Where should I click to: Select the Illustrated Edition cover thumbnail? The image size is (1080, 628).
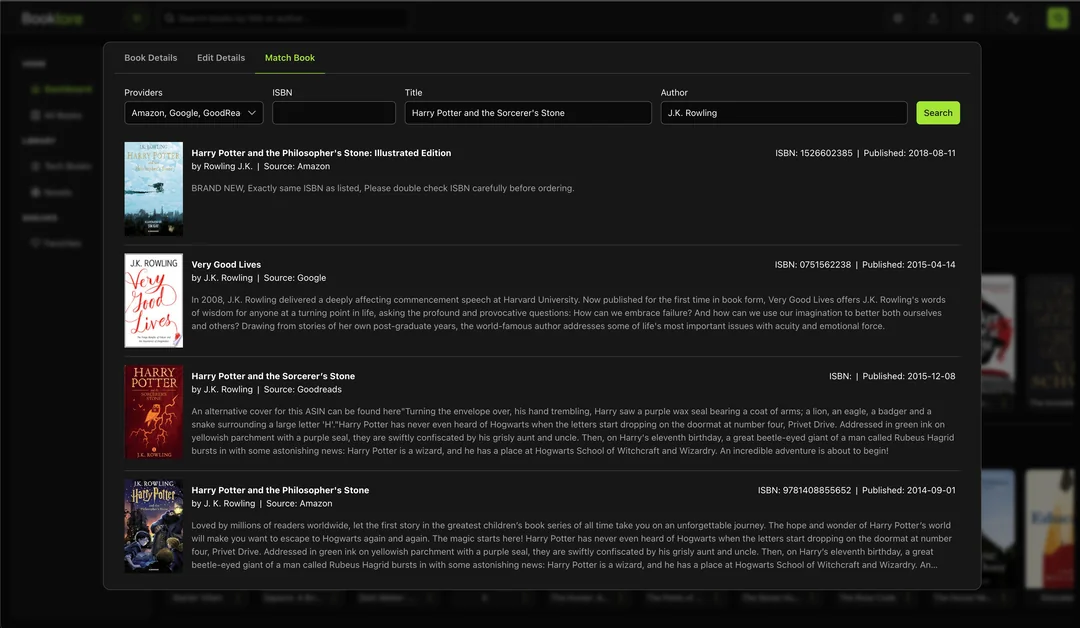tap(154, 189)
